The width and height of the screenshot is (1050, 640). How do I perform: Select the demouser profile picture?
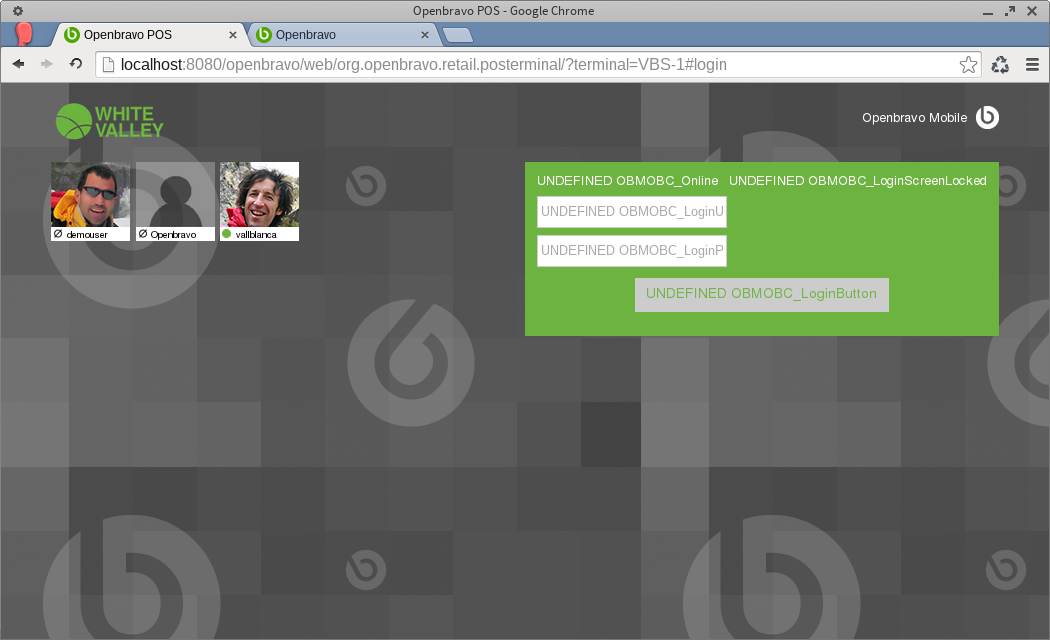[x=90, y=195]
